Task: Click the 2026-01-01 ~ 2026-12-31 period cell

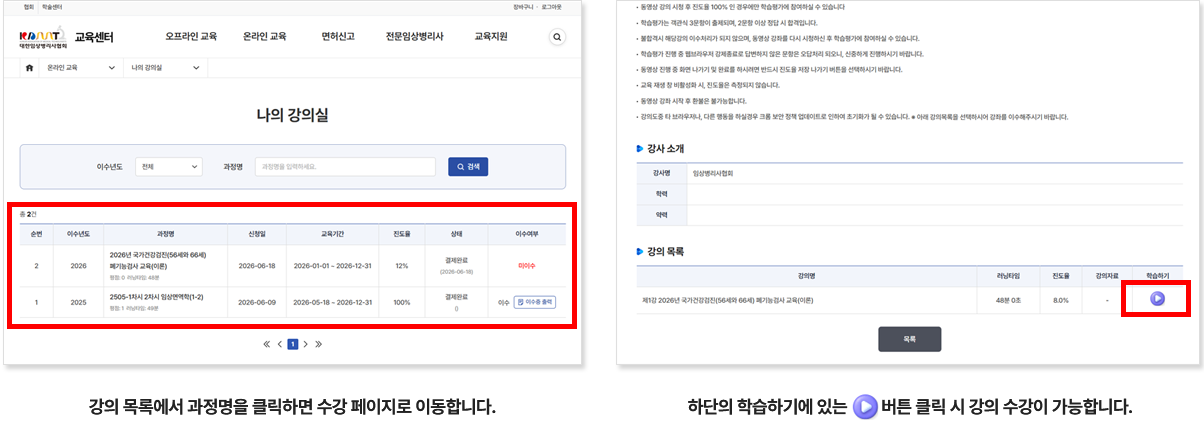Action: (331, 266)
